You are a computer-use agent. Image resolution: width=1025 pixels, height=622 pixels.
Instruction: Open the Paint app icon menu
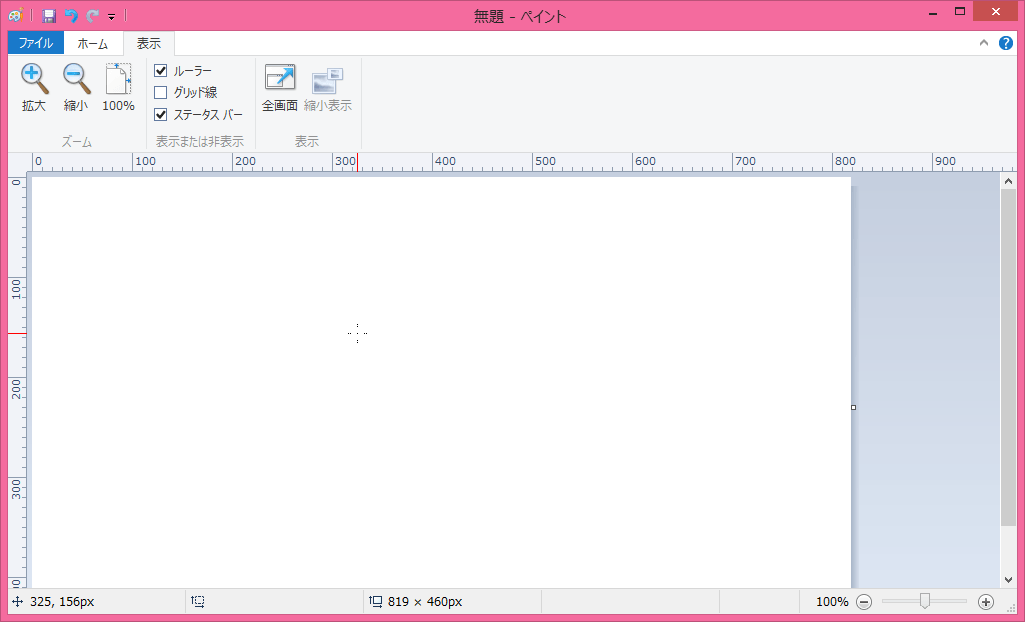(x=16, y=15)
